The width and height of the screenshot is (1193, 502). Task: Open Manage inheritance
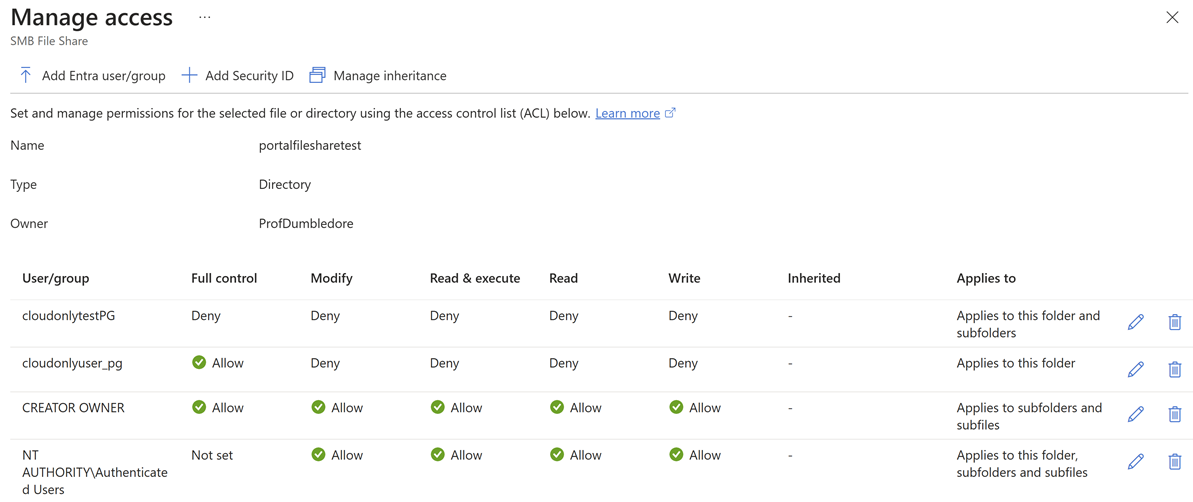click(x=378, y=75)
